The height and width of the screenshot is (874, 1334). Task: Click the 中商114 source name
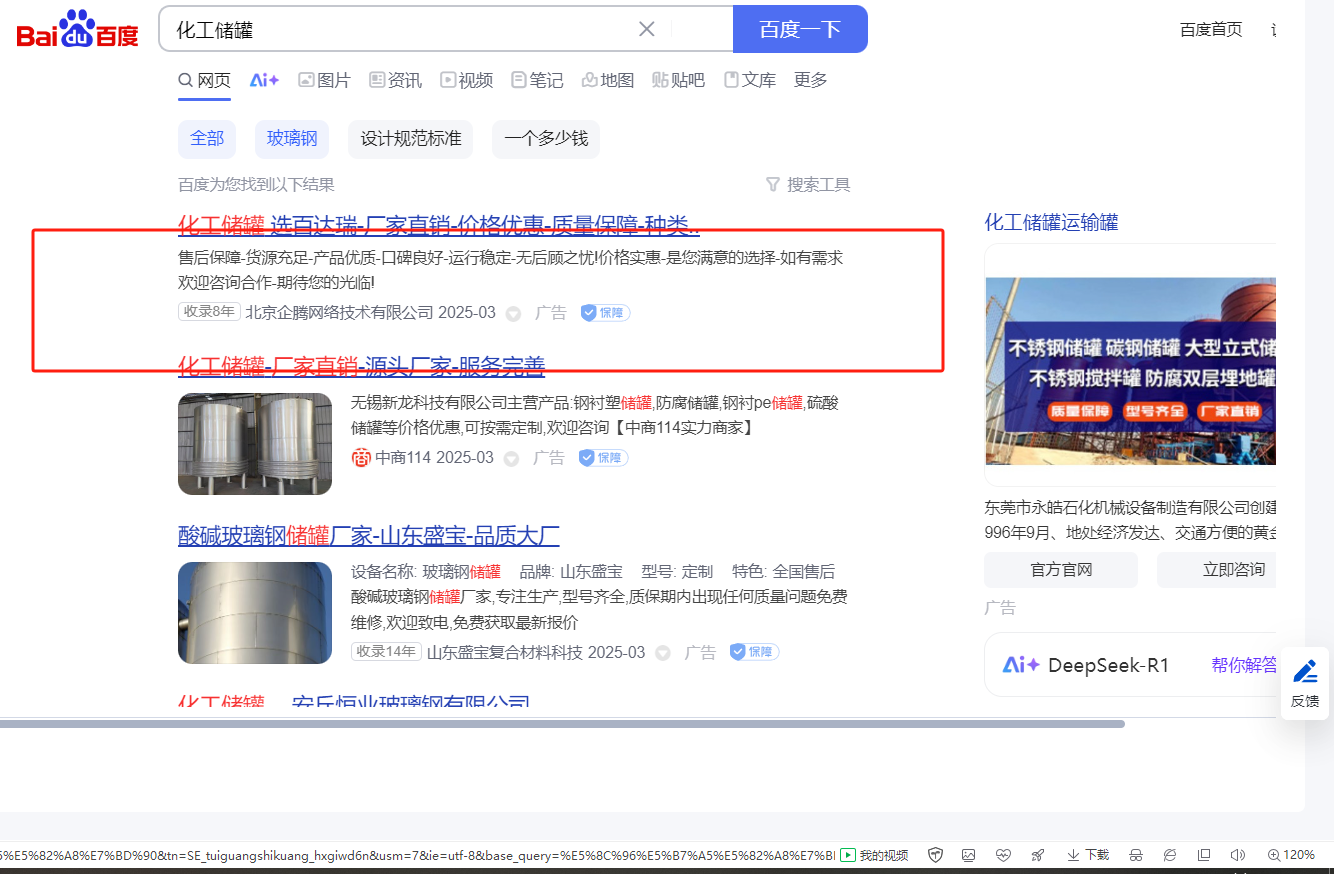pos(403,458)
